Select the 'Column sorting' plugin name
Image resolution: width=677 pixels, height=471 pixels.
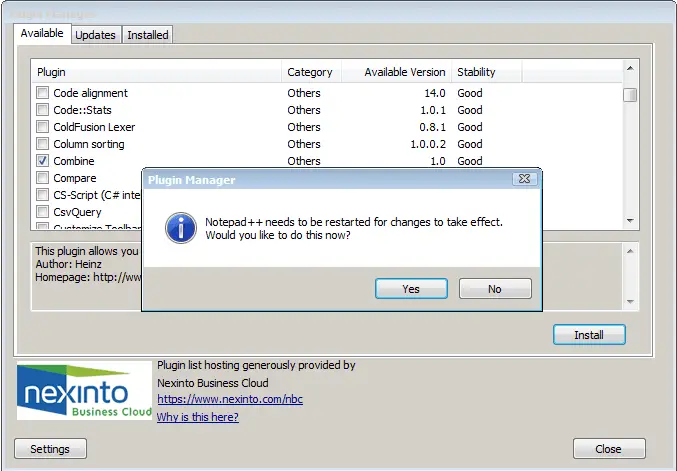tap(89, 144)
